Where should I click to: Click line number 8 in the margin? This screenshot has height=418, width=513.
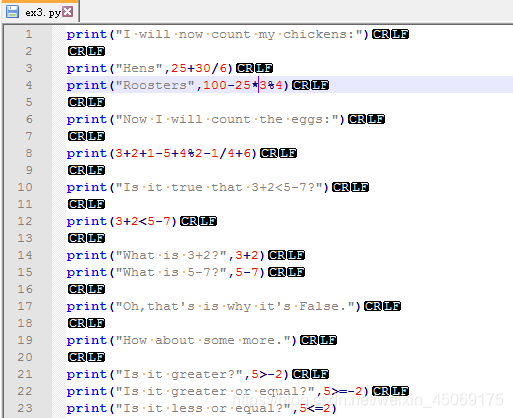[x=29, y=153]
